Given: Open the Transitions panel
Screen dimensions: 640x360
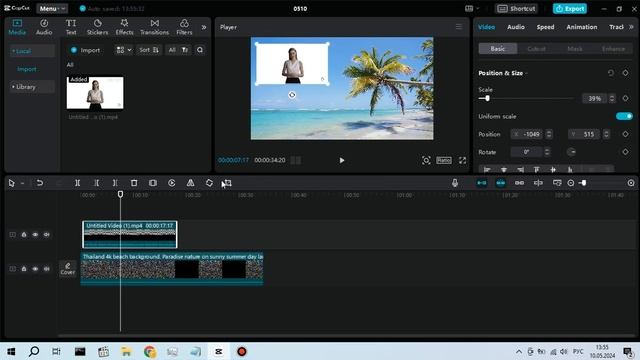Looking at the screenshot, I should [x=154, y=27].
